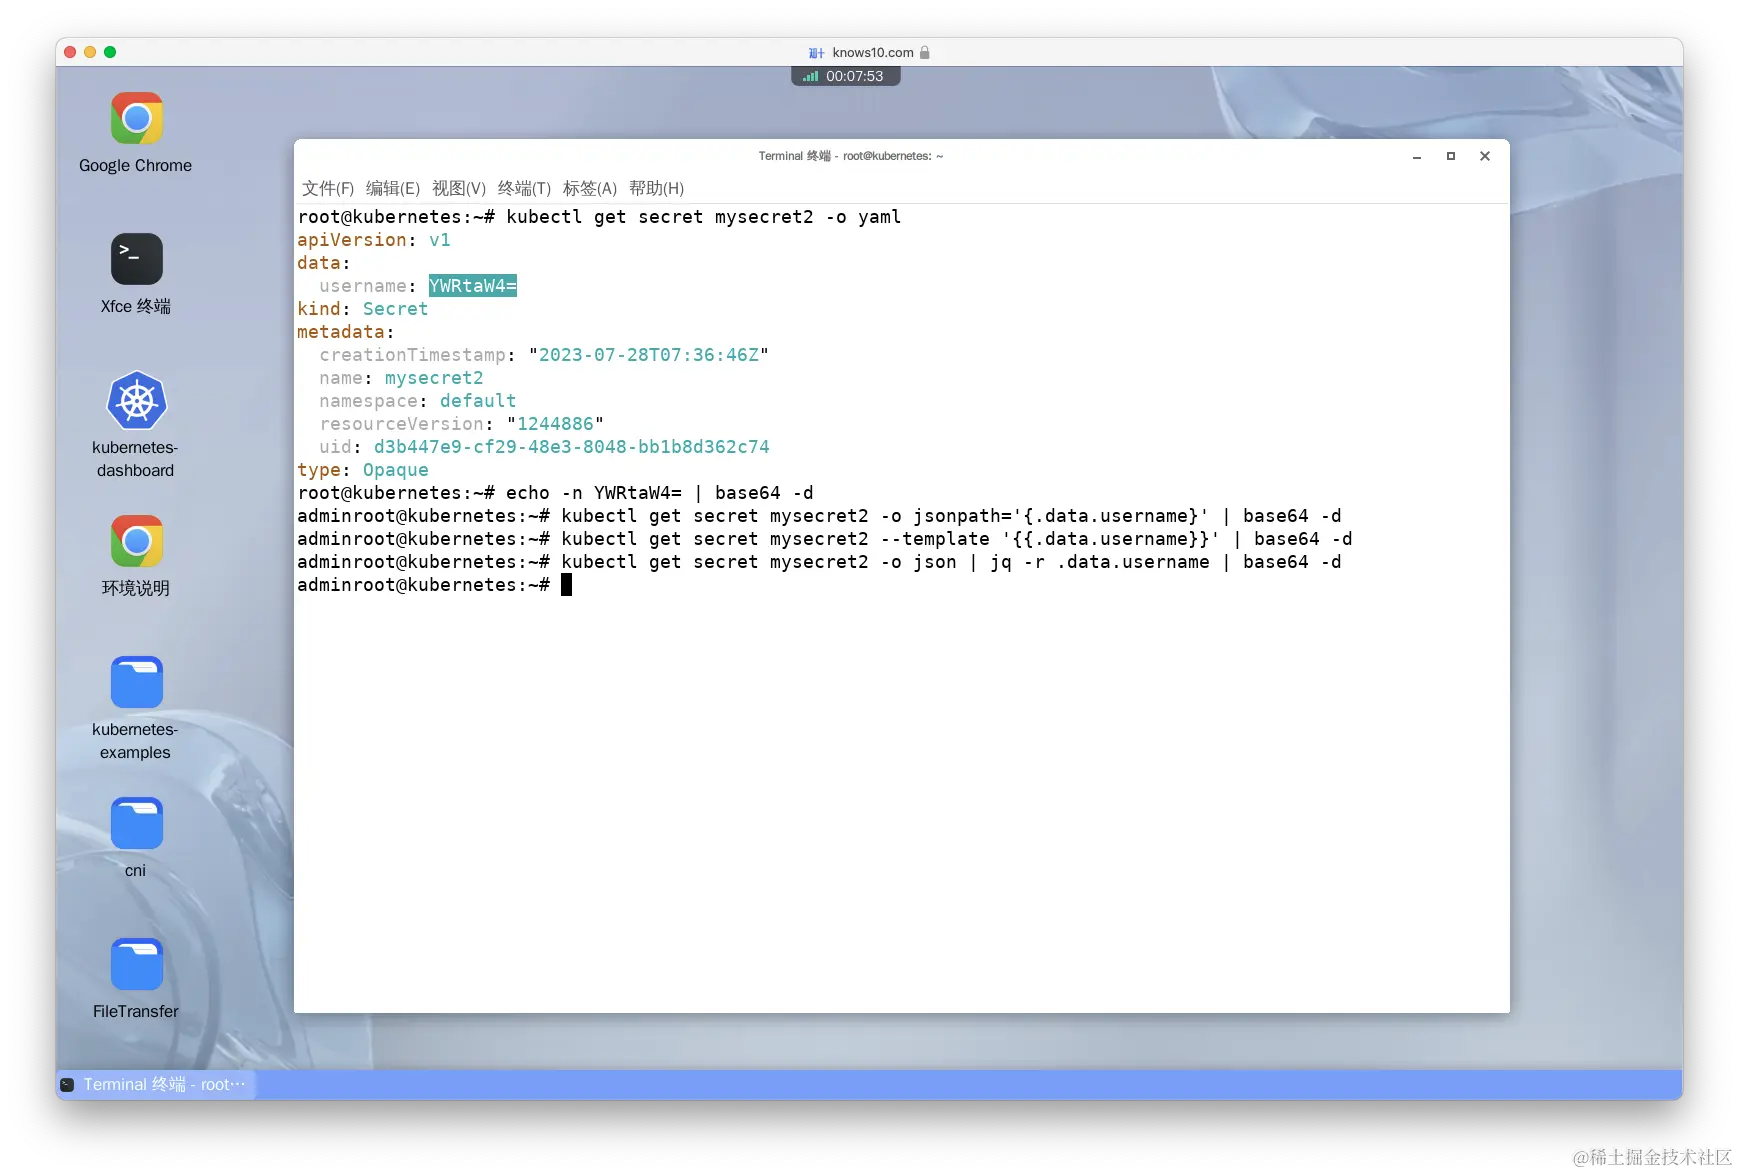The width and height of the screenshot is (1739, 1174).
Task: Open the 终端(T) menu
Action: coord(523,188)
